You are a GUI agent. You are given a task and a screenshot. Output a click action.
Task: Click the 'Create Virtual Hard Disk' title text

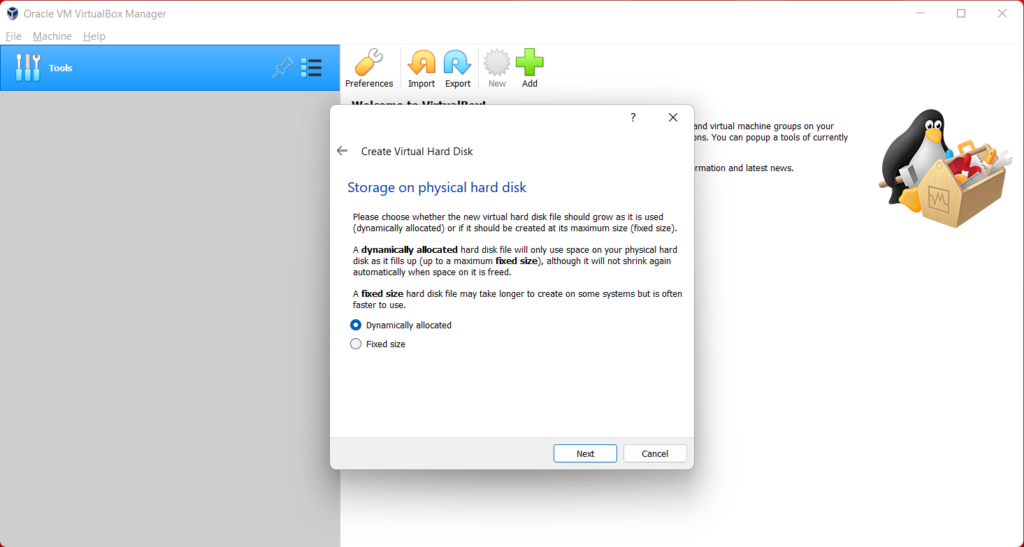(x=417, y=151)
